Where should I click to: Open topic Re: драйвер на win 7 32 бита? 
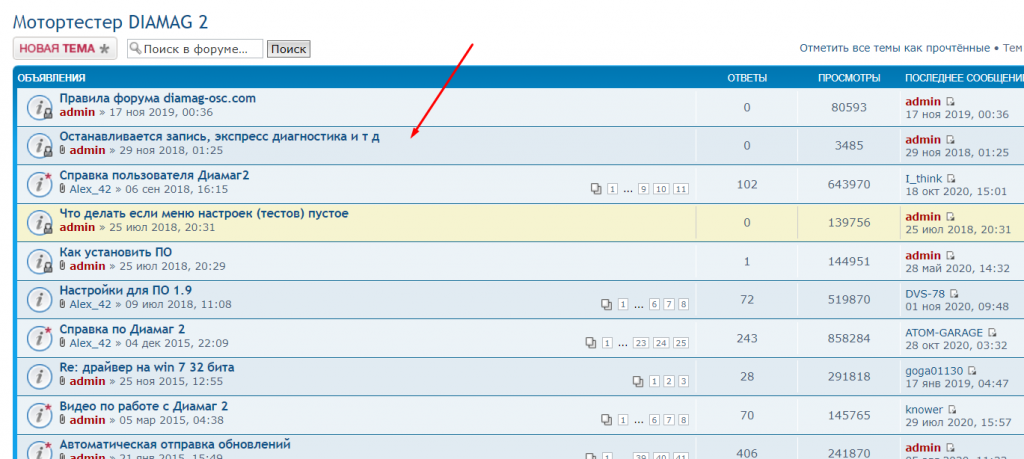click(147, 368)
